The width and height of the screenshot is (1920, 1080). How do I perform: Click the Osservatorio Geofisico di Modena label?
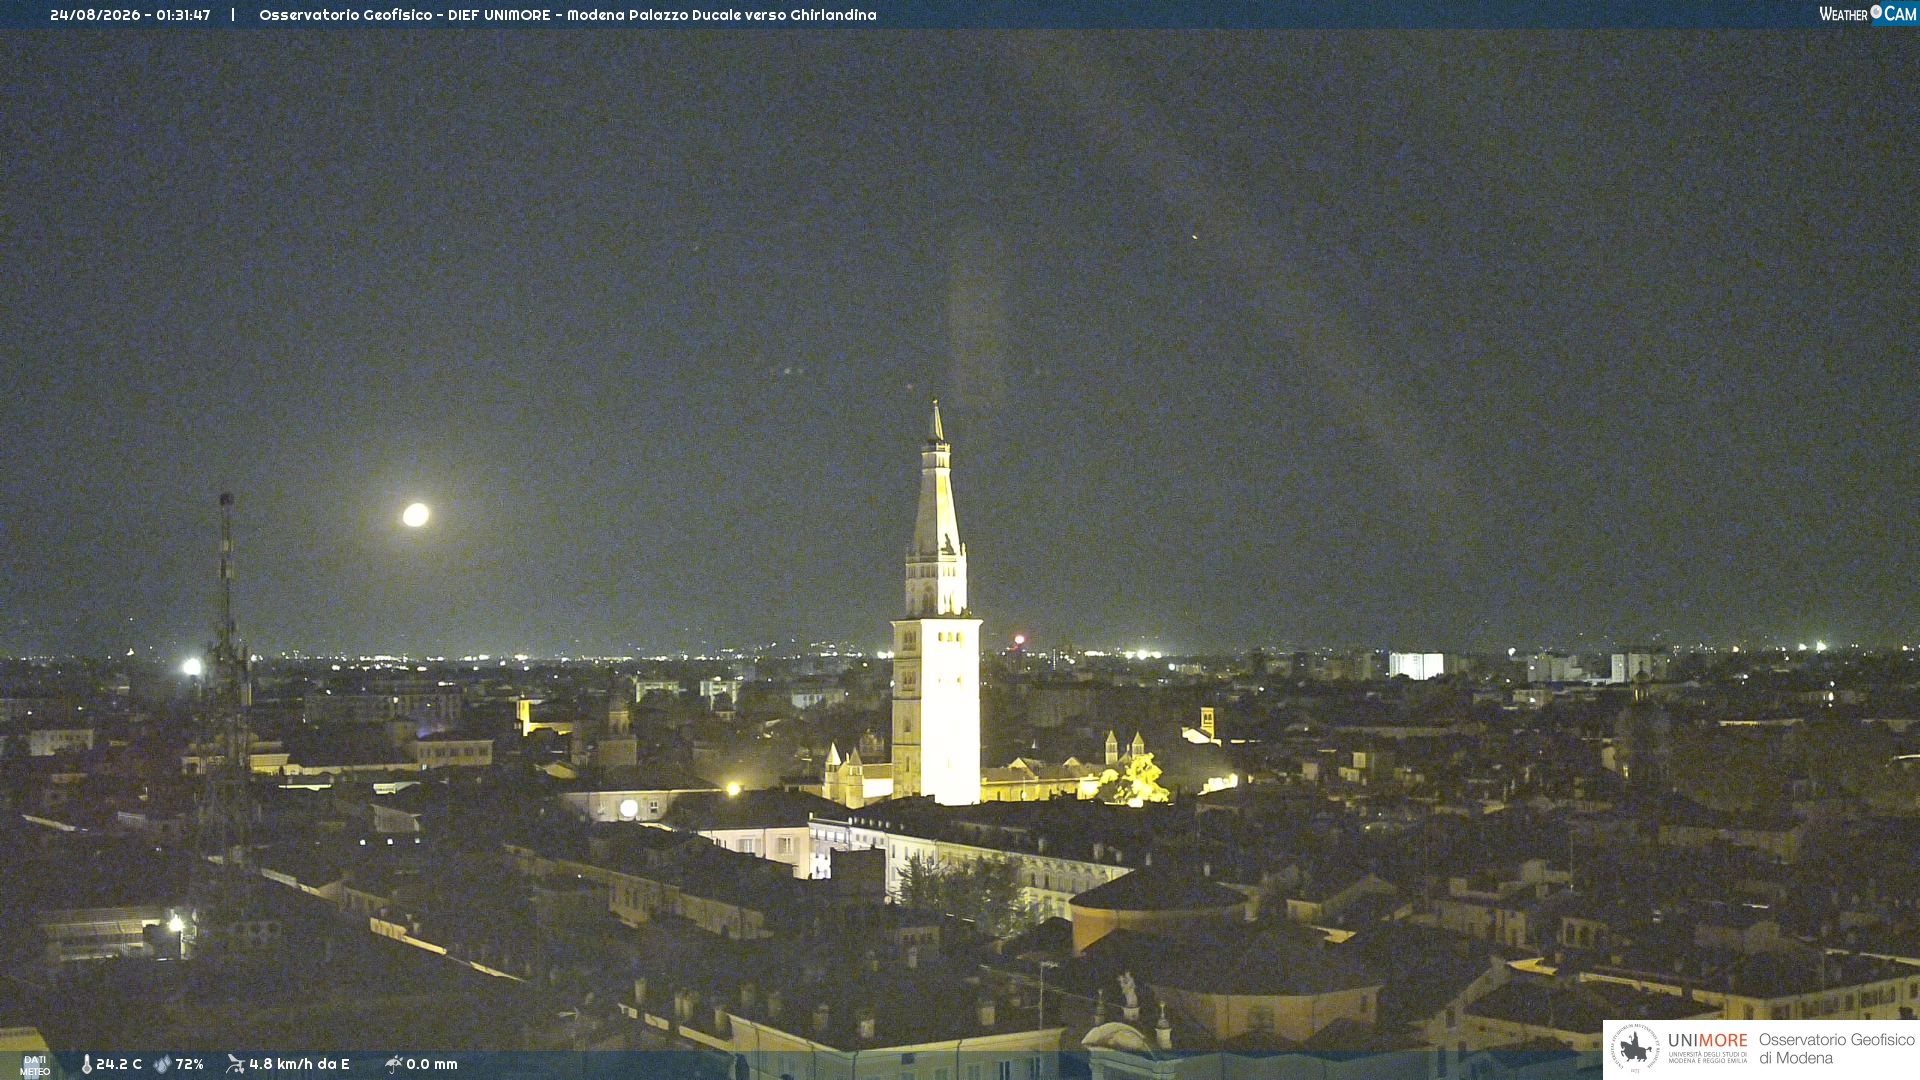1836,1049
